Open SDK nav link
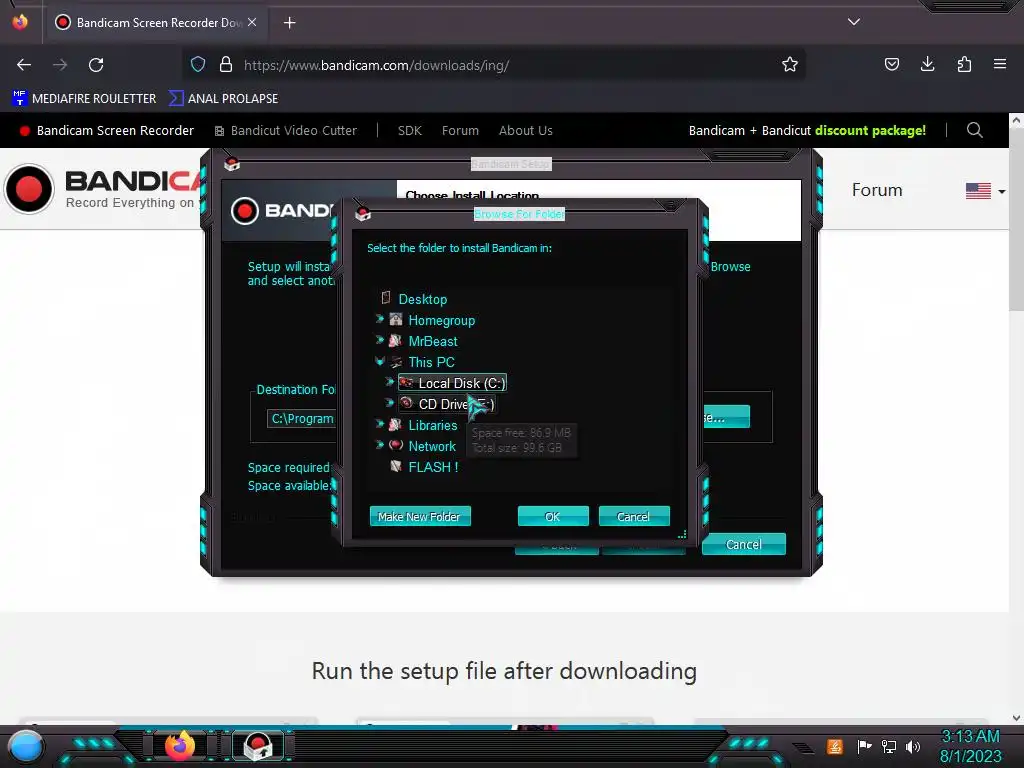Screen dimensions: 1024x768 [409, 131]
